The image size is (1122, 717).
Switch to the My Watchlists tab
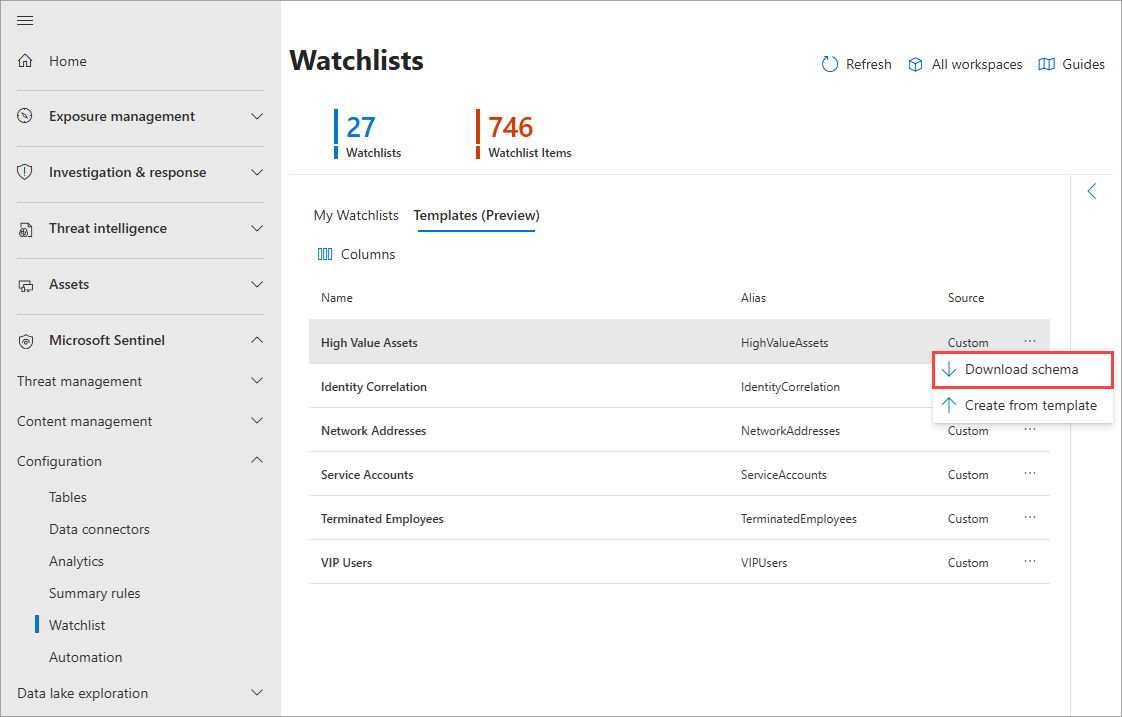356,215
